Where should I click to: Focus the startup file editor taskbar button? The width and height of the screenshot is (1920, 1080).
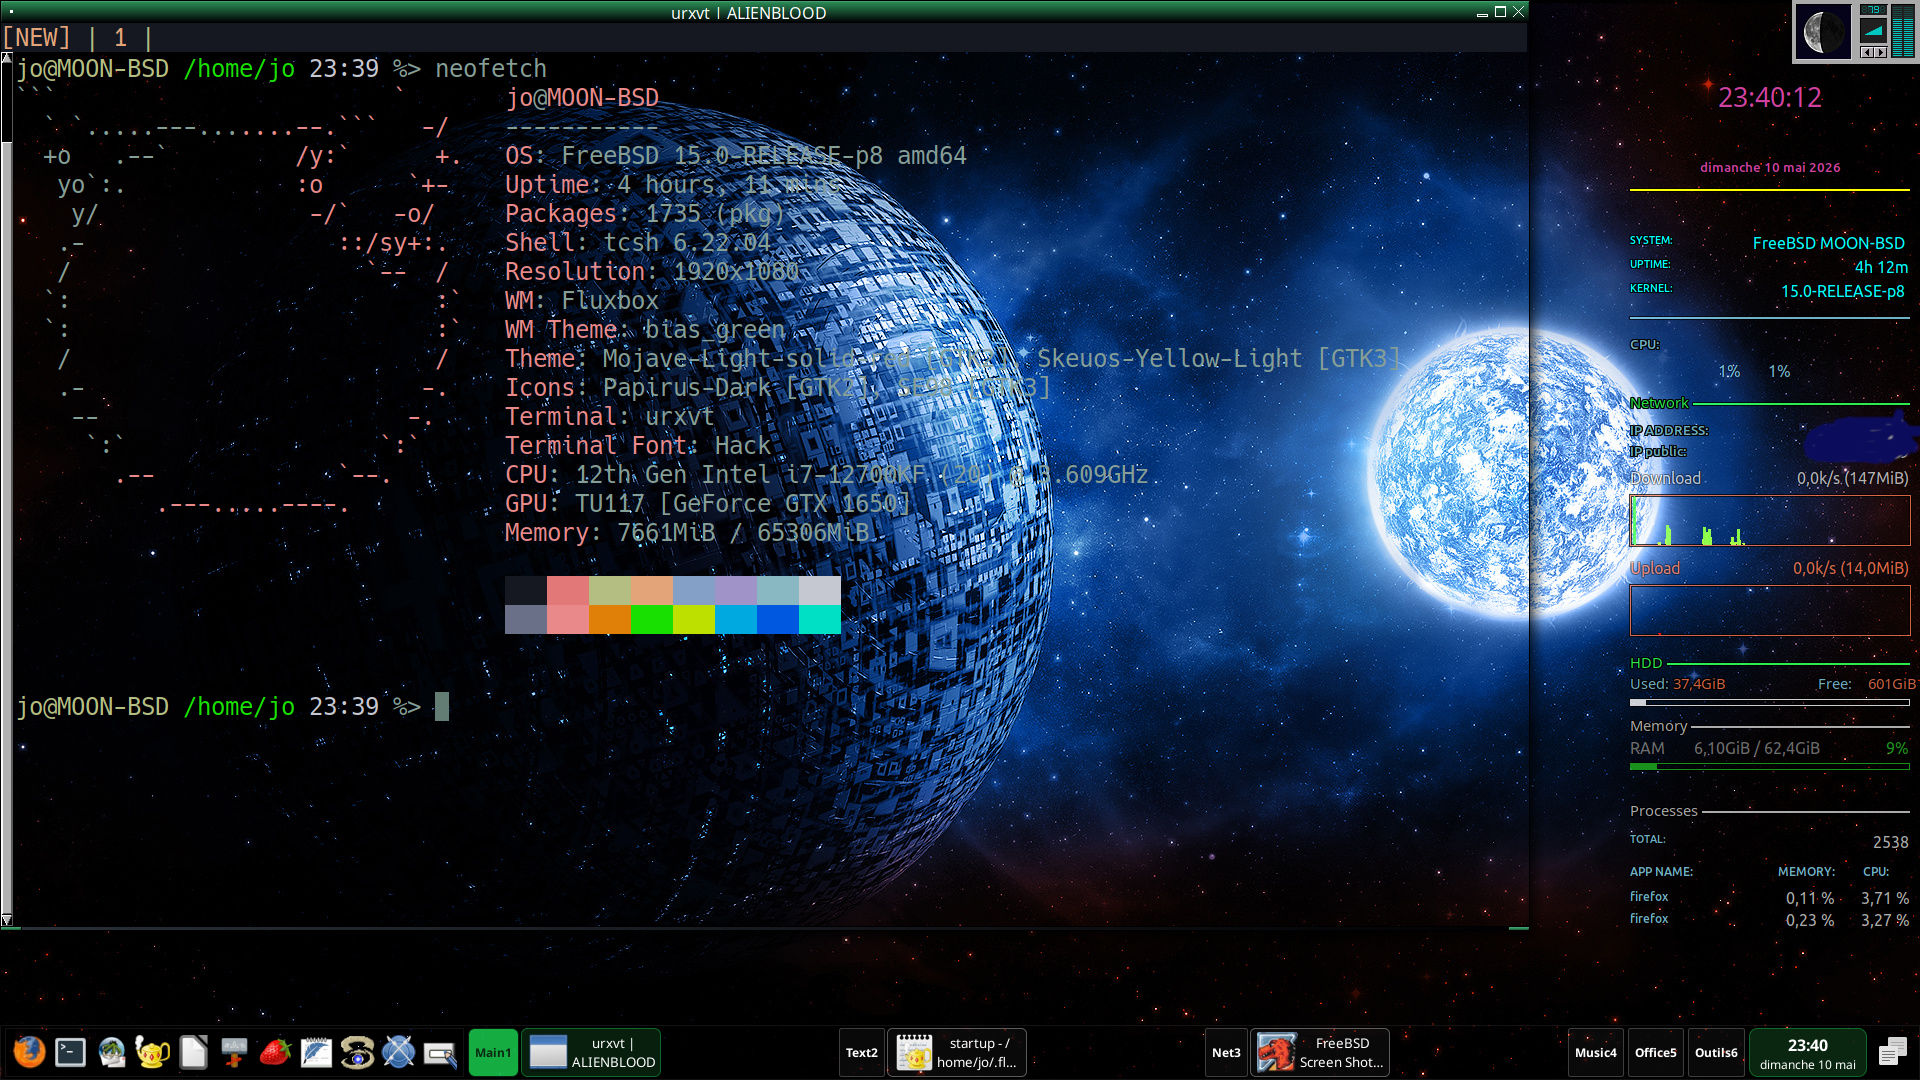point(957,1052)
